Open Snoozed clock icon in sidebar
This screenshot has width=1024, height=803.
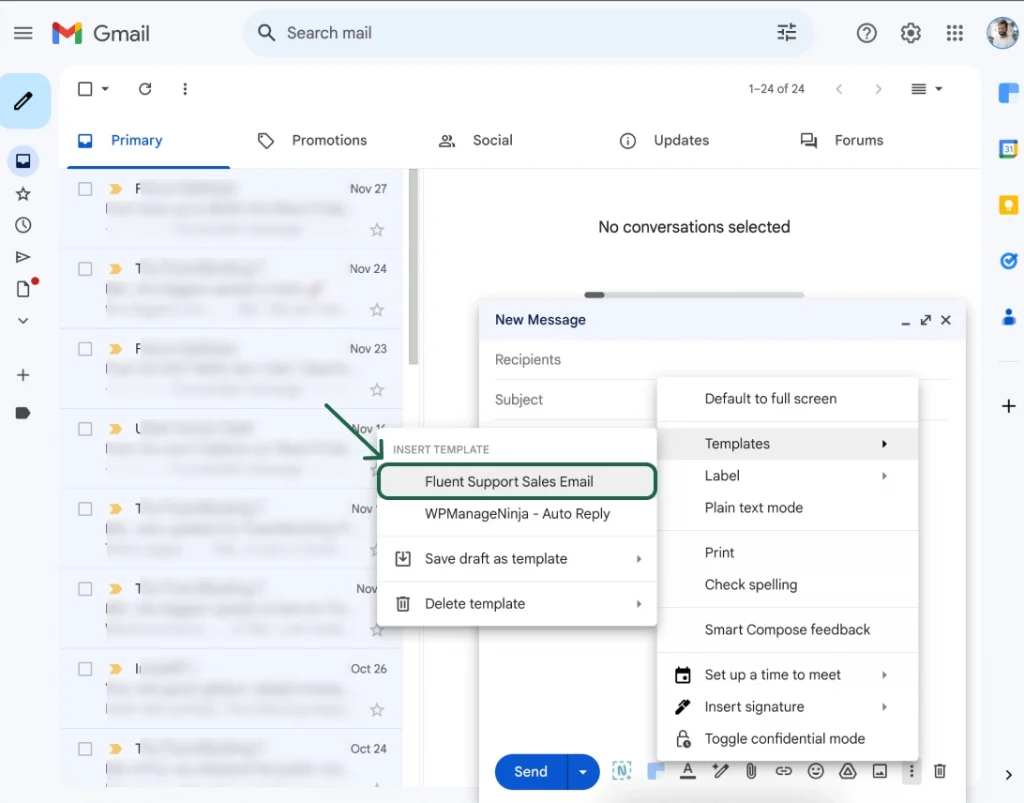[23, 225]
